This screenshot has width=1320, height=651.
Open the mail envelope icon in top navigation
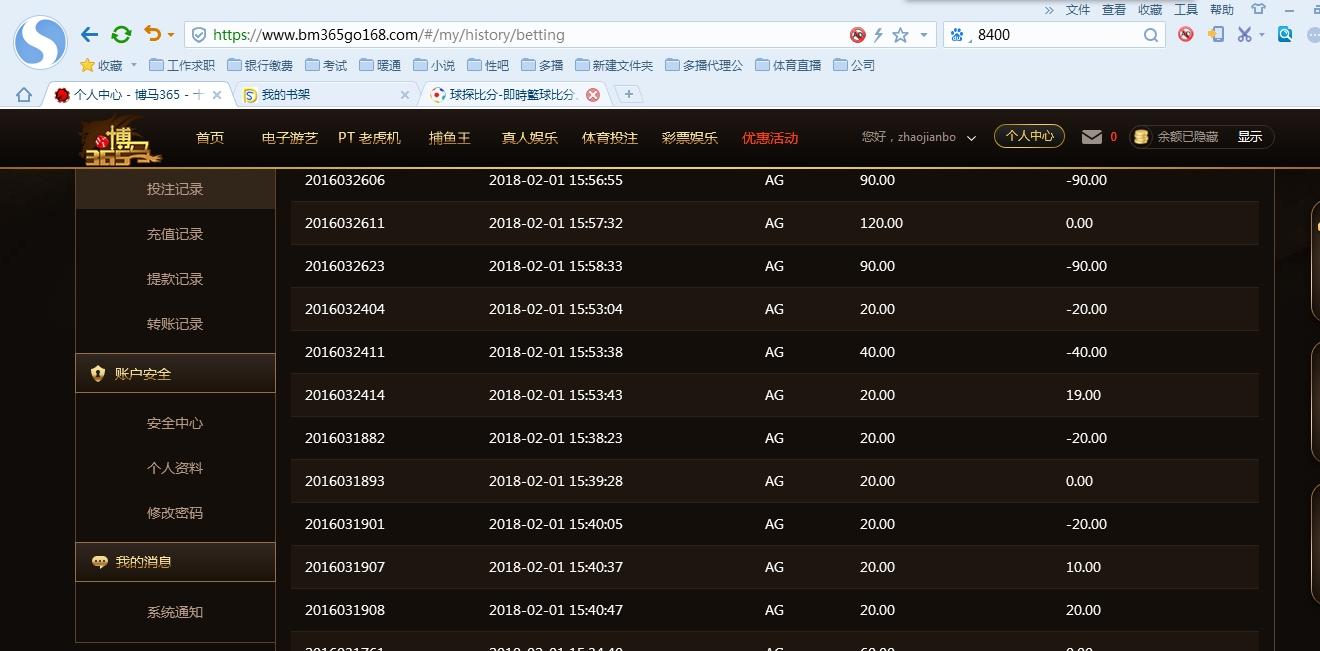click(x=1091, y=137)
